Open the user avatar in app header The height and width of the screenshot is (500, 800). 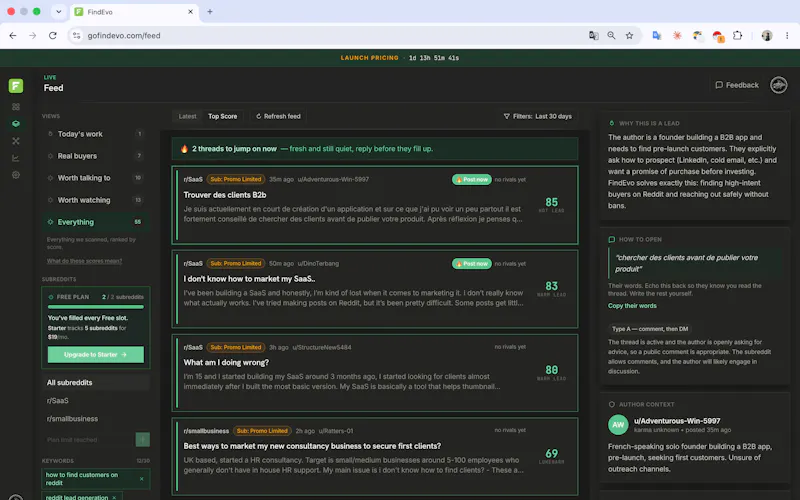(779, 85)
